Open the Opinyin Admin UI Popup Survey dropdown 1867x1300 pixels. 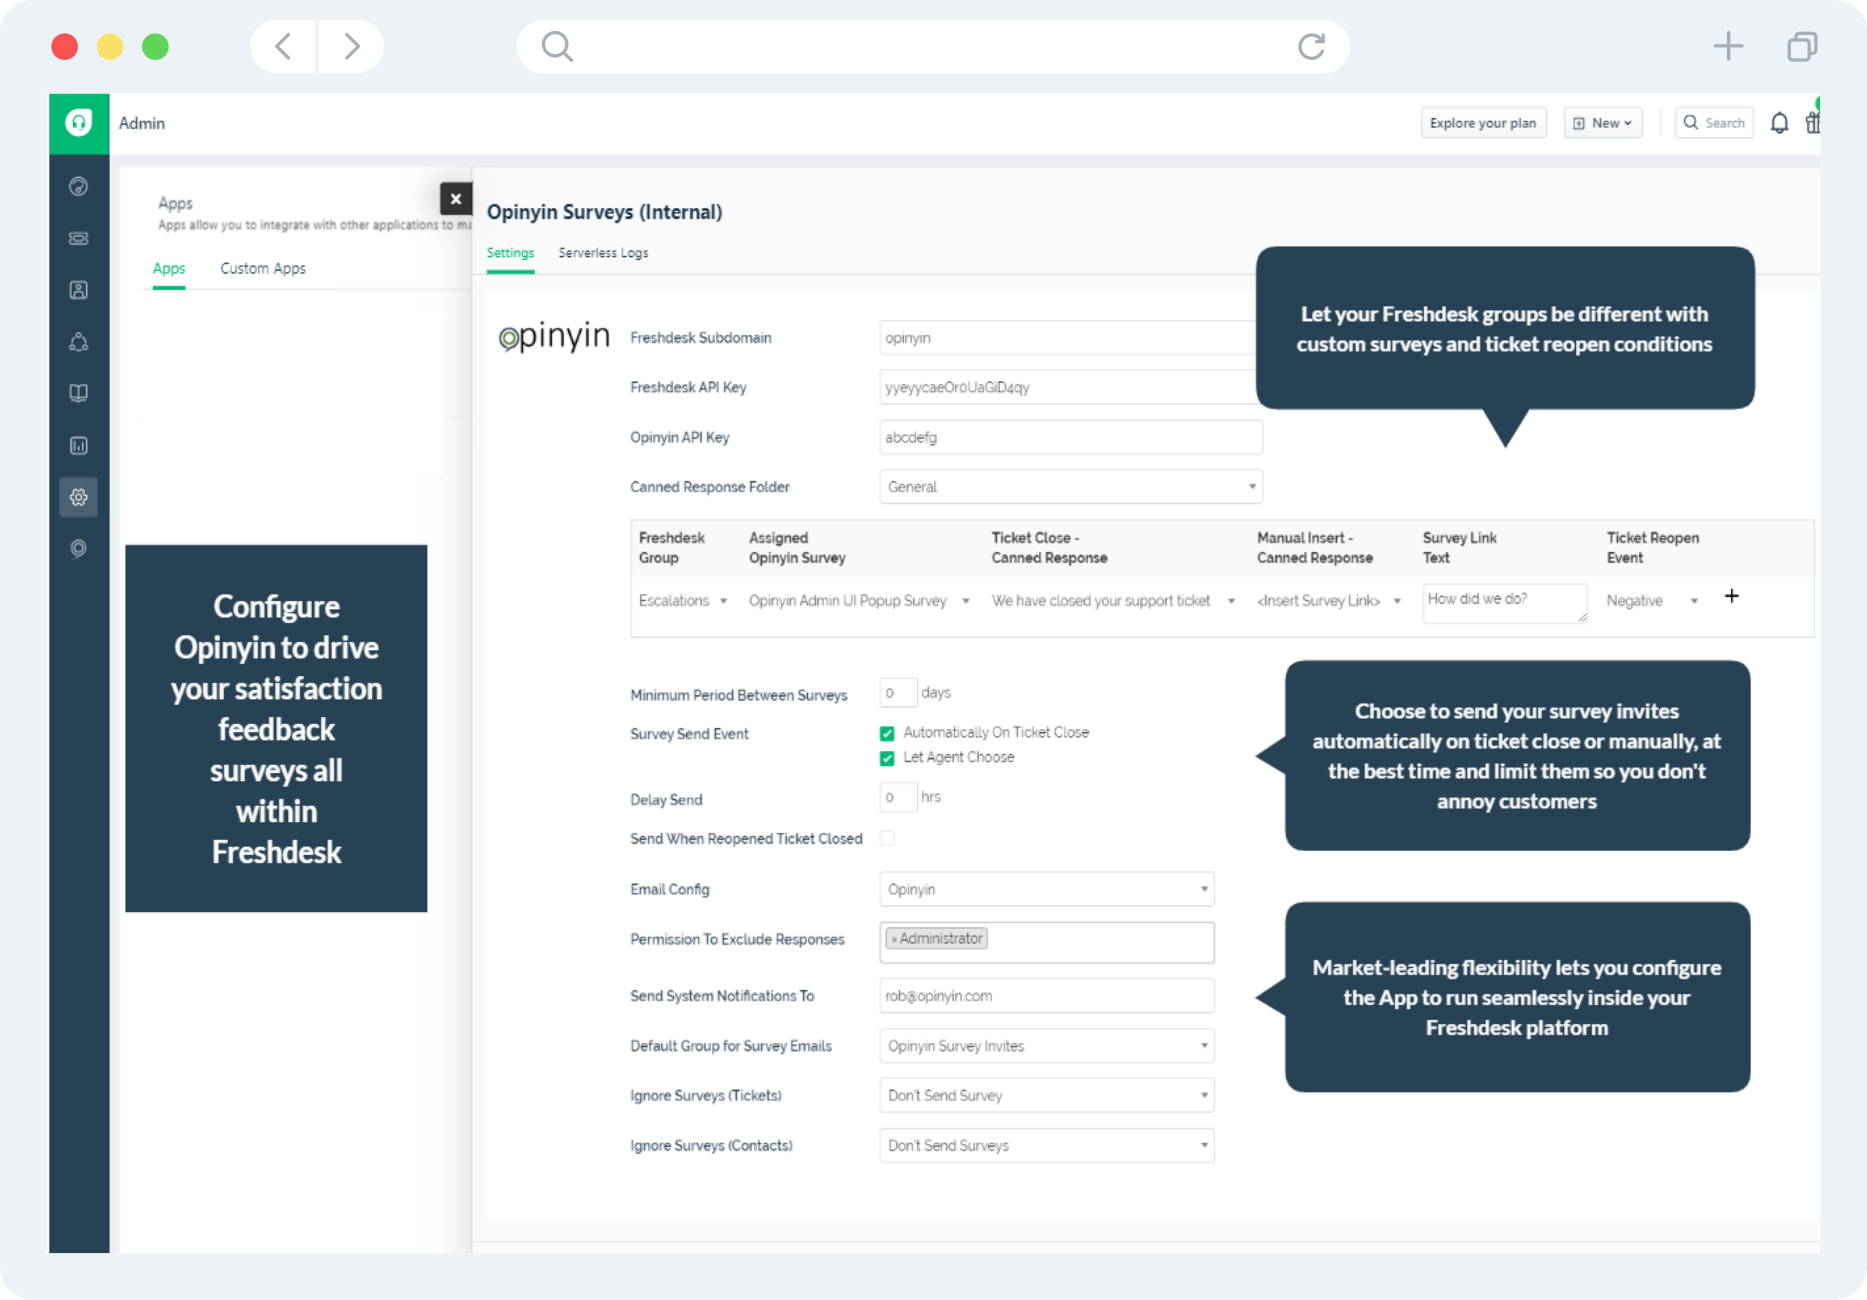click(x=859, y=601)
